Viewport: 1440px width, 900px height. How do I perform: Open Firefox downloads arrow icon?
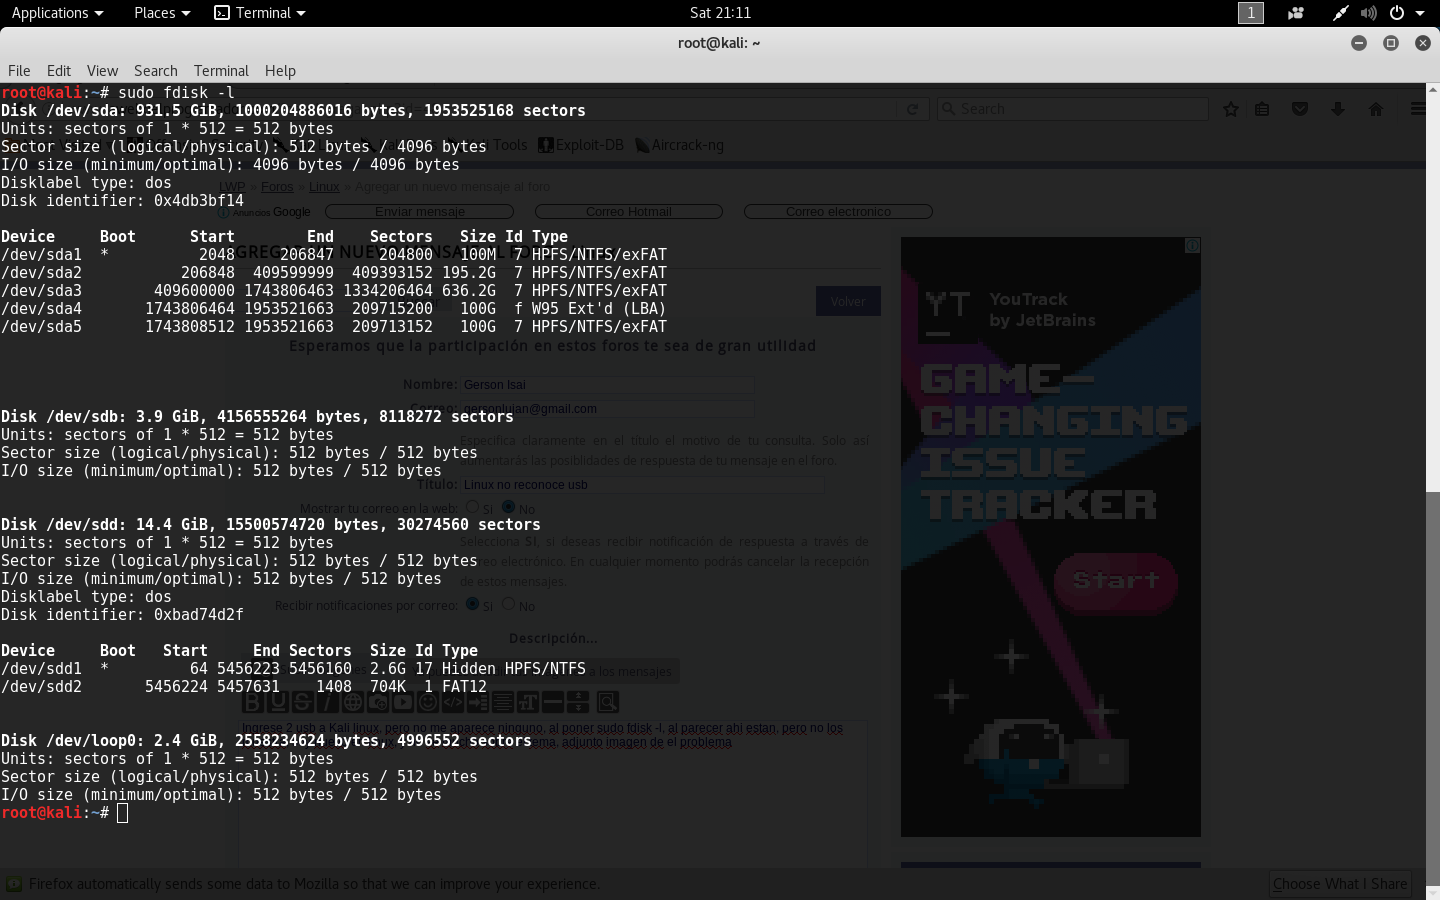pos(1338,109)
